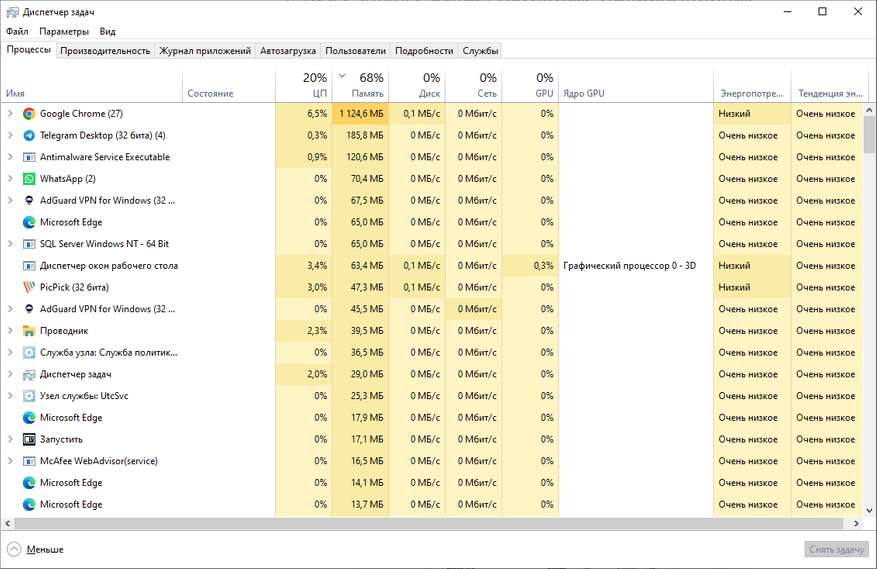877x569 pixels.
Task: Expand the Проводник process group
Action: tap(10, 331)
